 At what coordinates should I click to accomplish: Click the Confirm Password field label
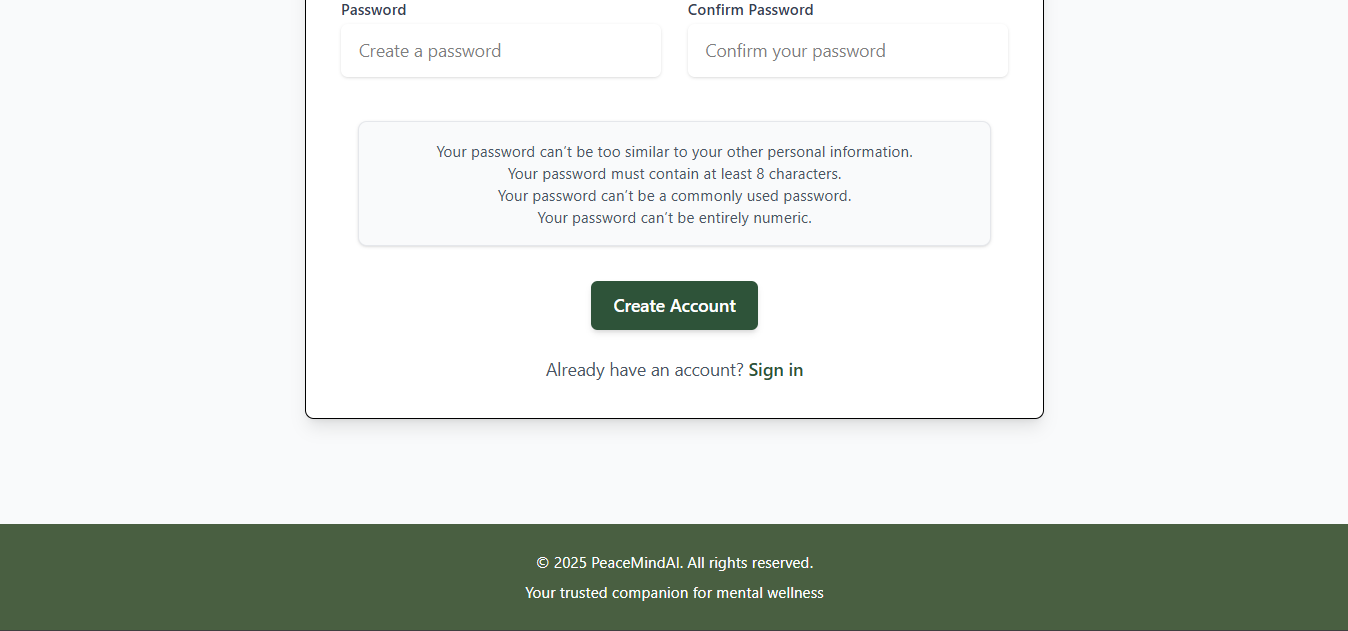(750, 10)
